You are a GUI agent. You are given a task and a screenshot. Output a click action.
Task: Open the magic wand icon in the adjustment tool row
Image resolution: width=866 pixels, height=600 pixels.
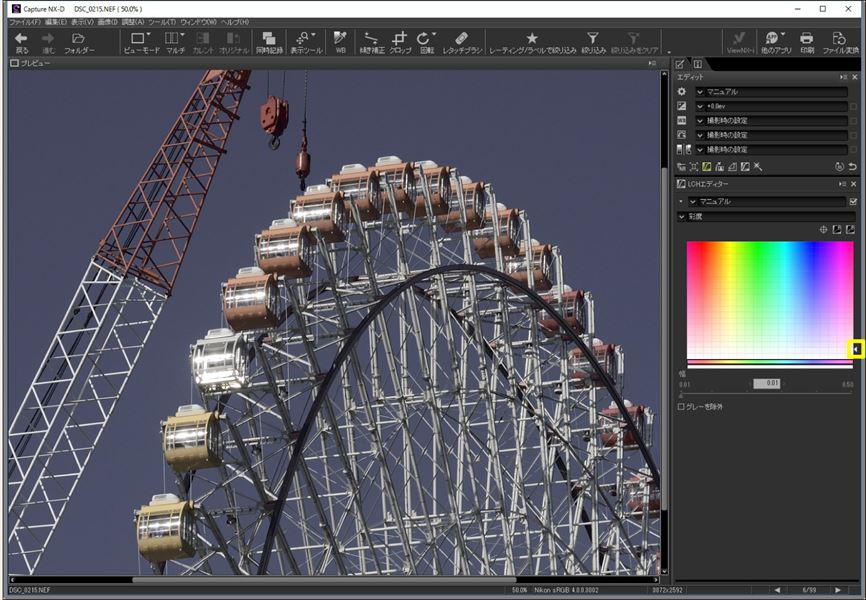coord(758,167)
